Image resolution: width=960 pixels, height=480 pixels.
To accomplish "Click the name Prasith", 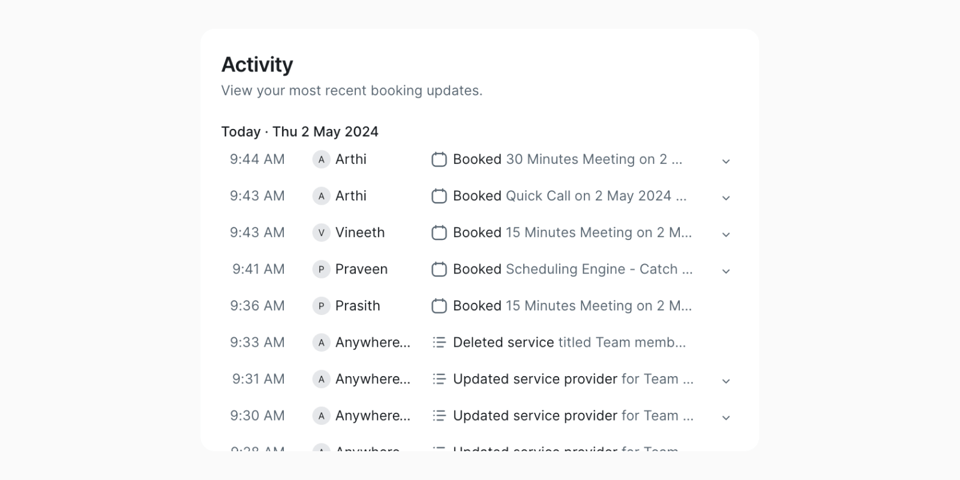I will coord(358,306).
